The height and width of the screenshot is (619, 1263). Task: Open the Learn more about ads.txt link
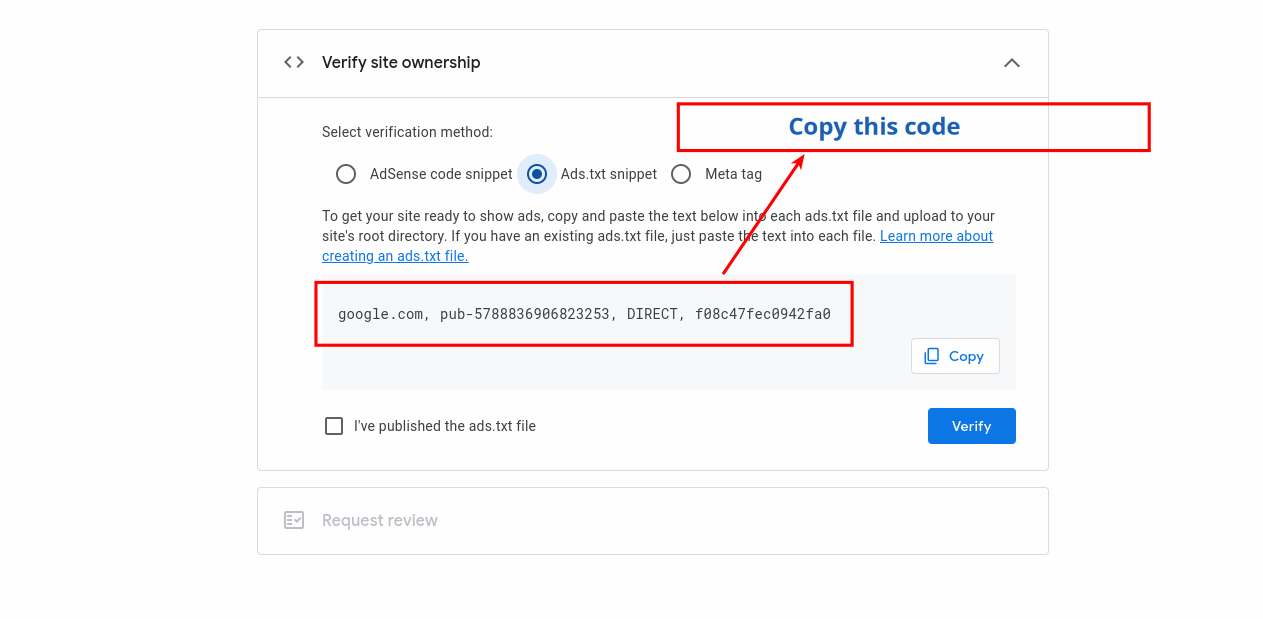pyautogui.click(x=936, y=236)
